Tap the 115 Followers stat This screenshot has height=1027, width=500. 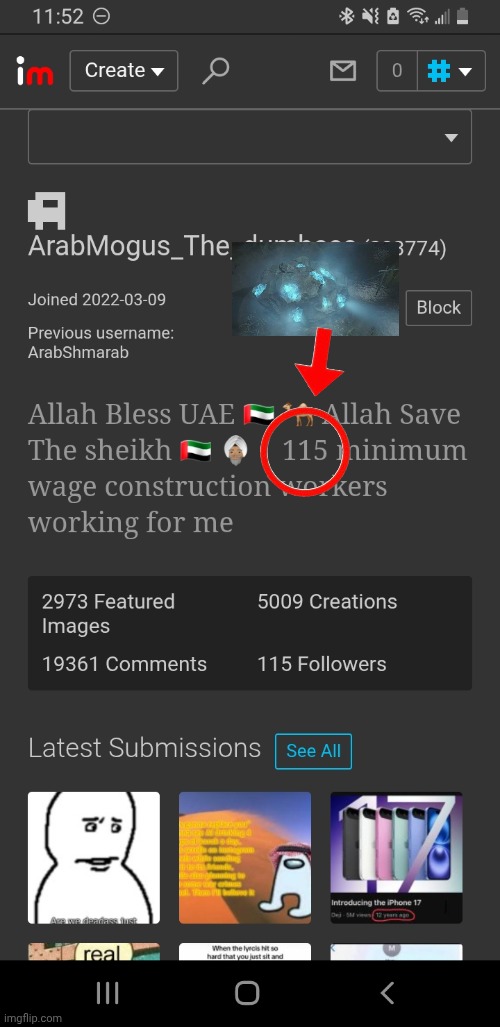(322, 664)
